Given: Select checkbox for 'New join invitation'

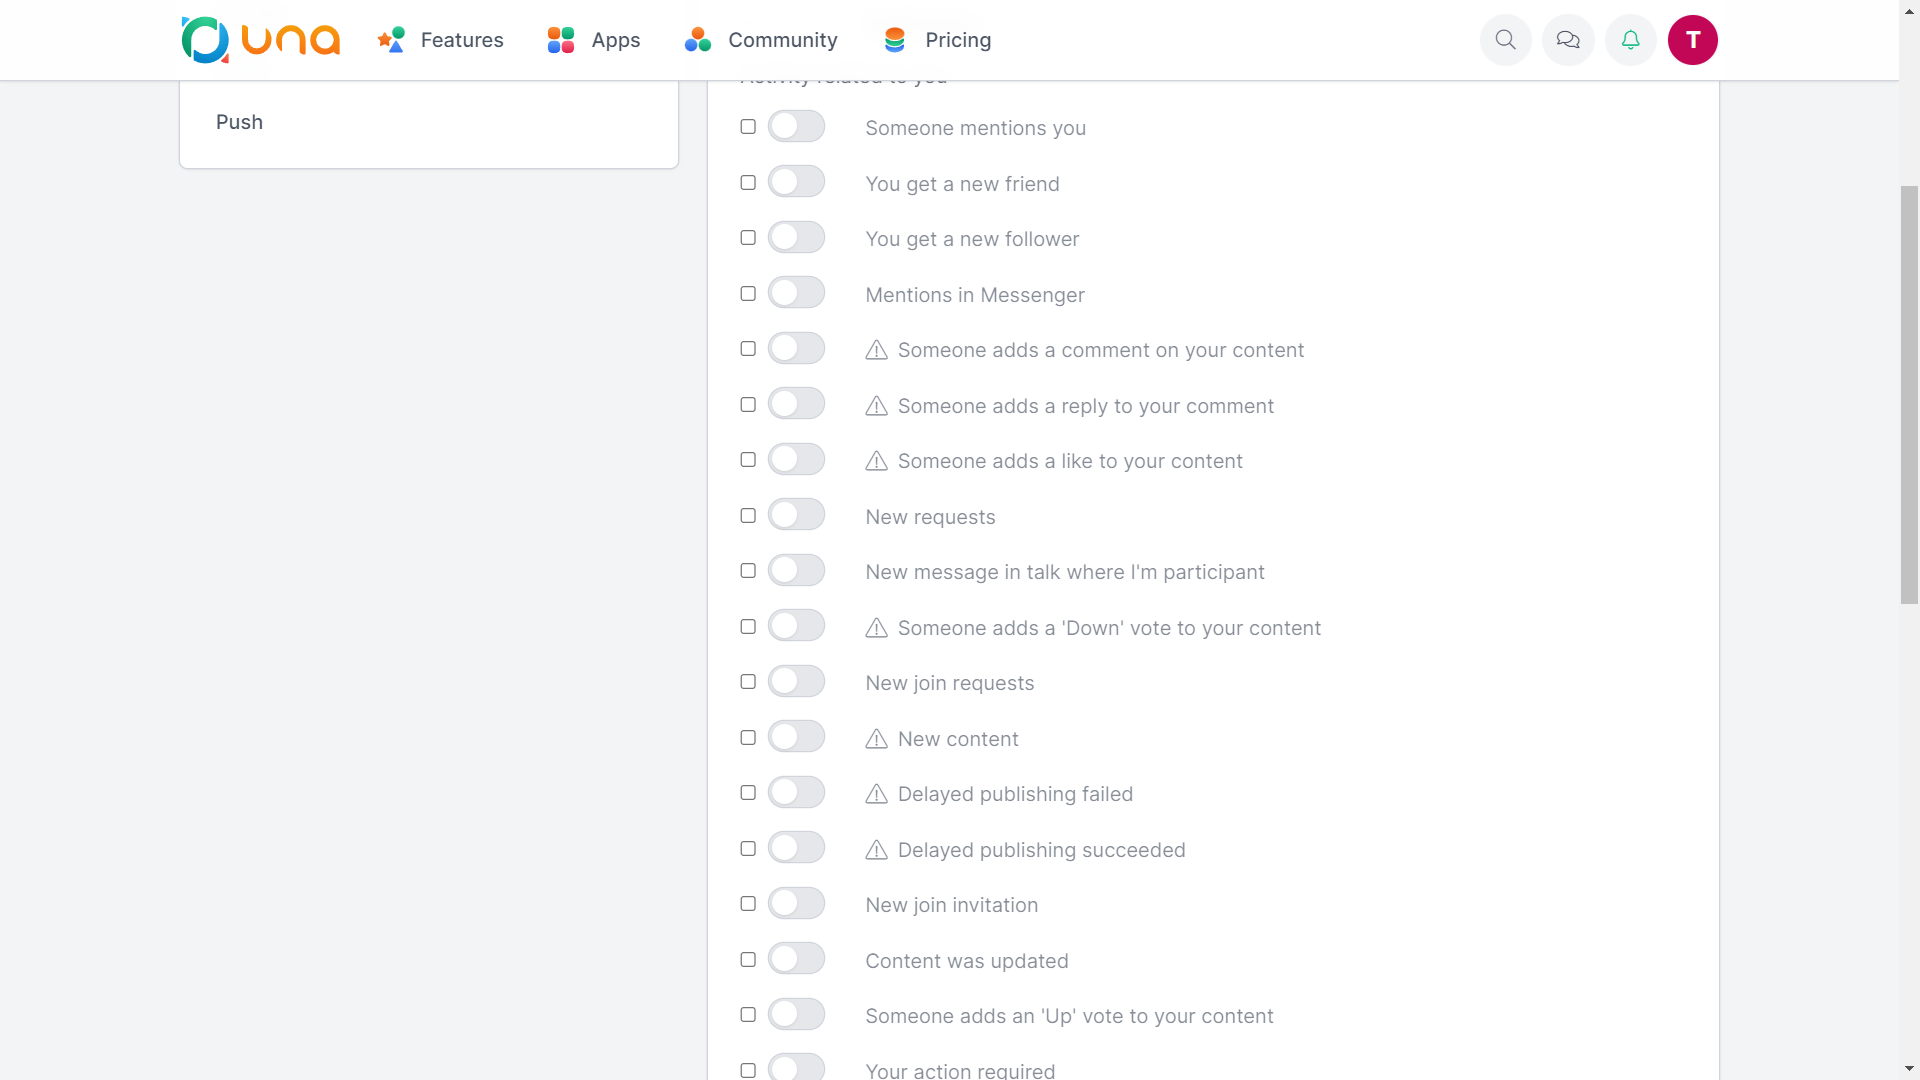Looking at the screenshot, I should tap(748, 904).
